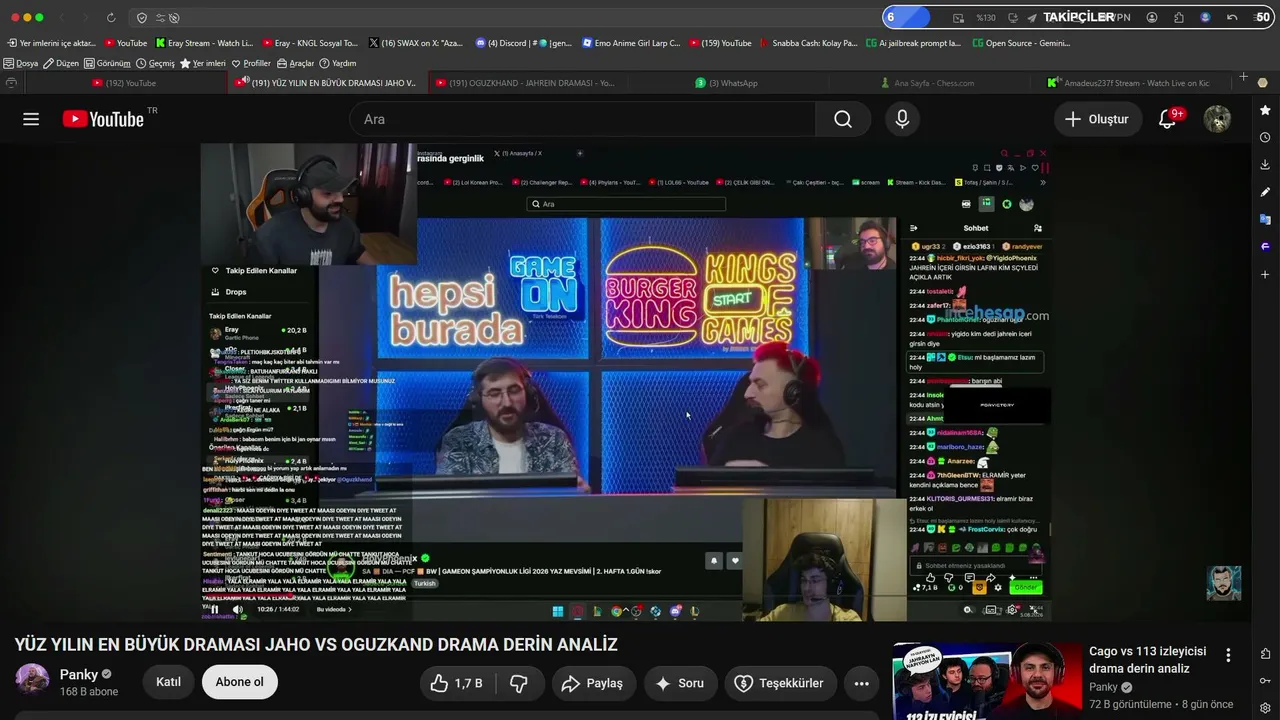Viewport: 1280px width, 720px height.
Task: Open the translate panel in the sidebar
Action: pos(1265,219)
